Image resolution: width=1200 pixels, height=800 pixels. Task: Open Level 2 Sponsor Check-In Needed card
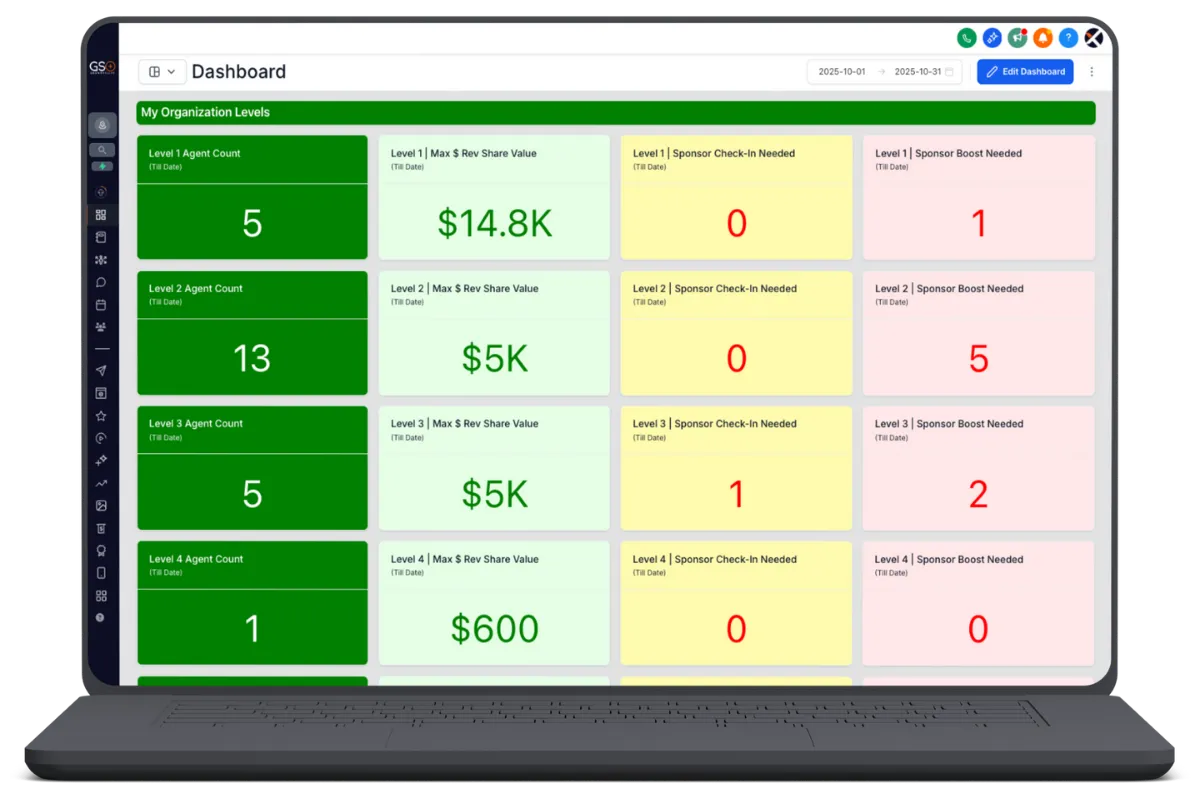736,333
